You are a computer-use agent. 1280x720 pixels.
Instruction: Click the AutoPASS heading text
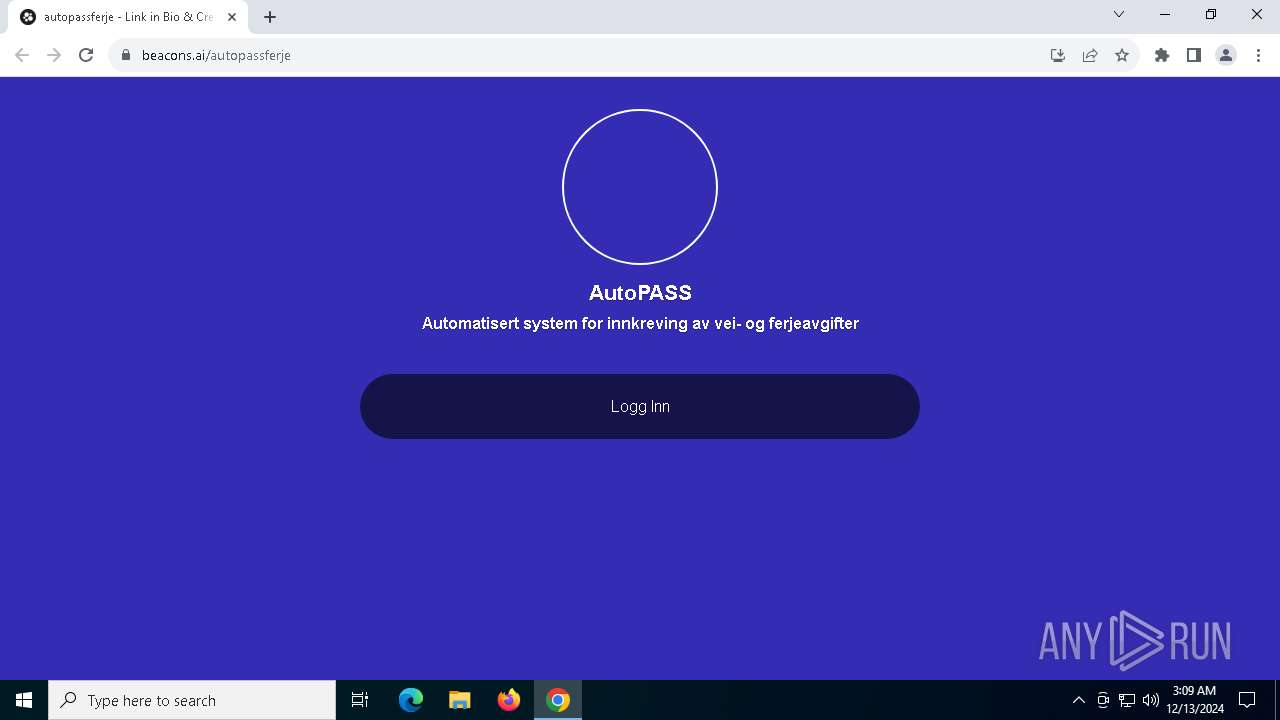point(640,293)
